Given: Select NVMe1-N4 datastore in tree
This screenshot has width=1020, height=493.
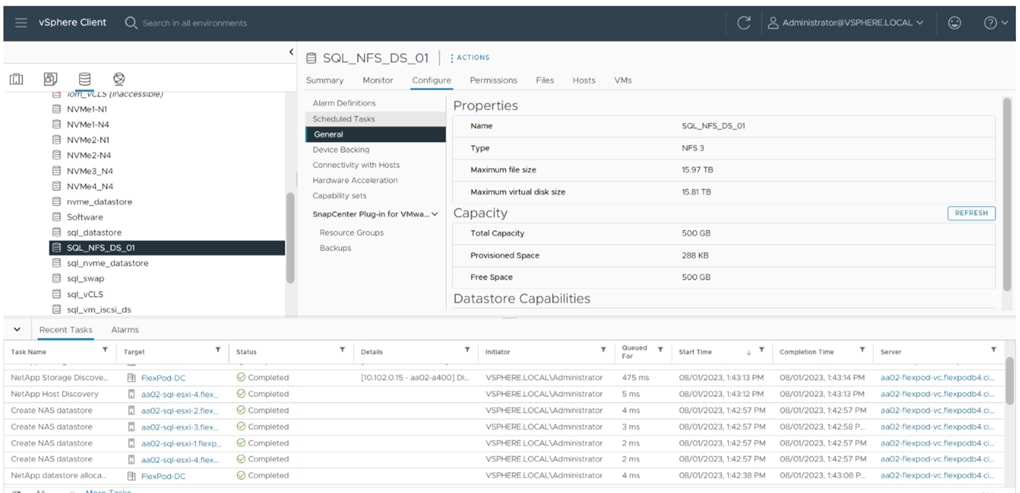Looking at the screenshot, I should (x=88, y=124).
